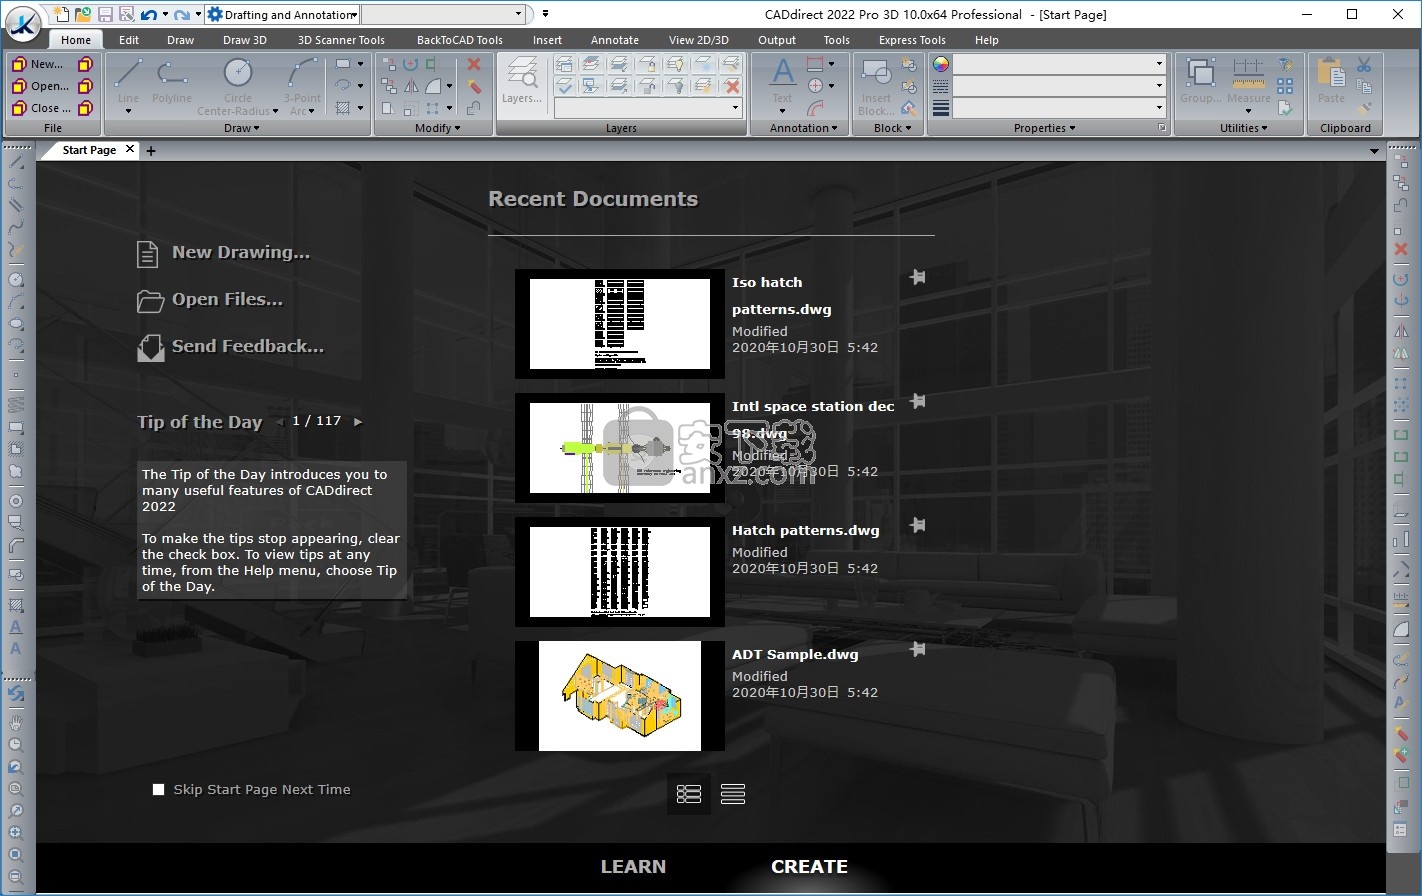Click the LEARN button
The width and height of the screenshot is (1422, 896).
[633, 867]
